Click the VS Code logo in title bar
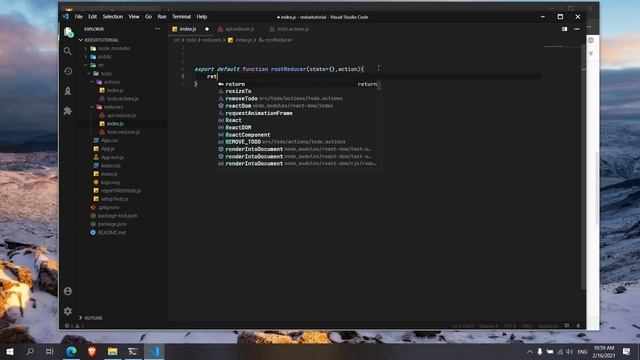Viewport: 640px width, 360px height. [x=66, y=17]
